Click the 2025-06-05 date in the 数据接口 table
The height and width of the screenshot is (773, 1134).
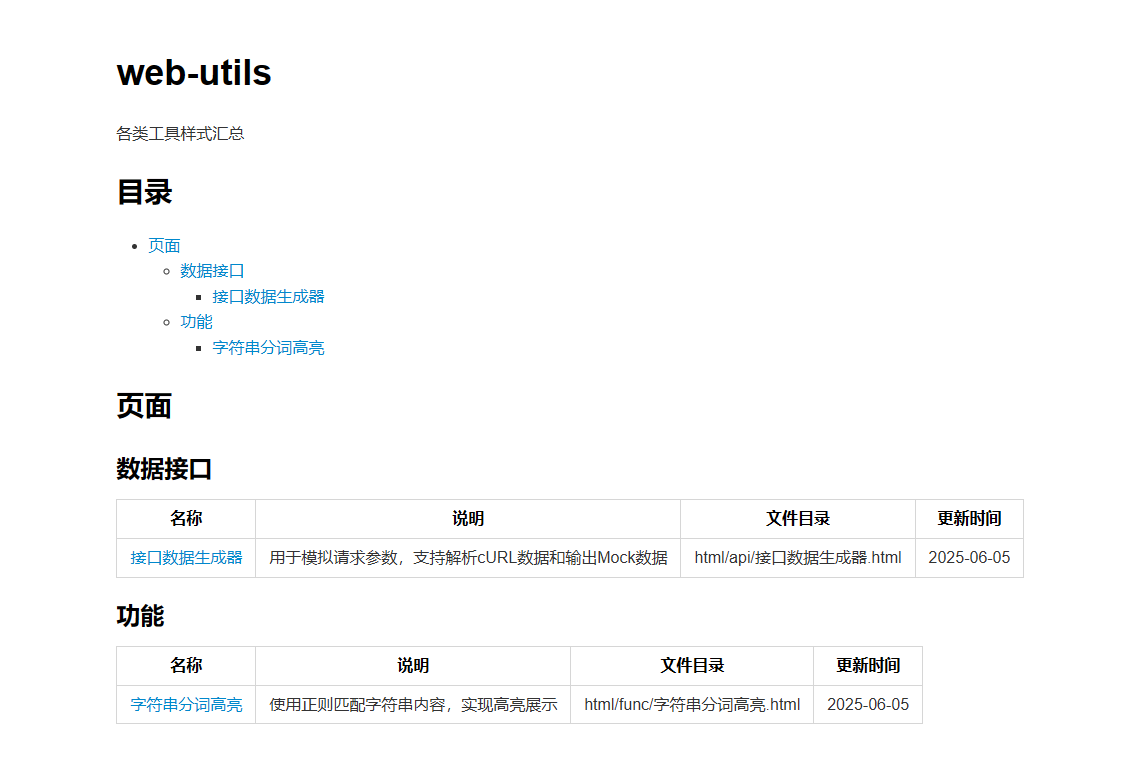click(x=968, y=558)
